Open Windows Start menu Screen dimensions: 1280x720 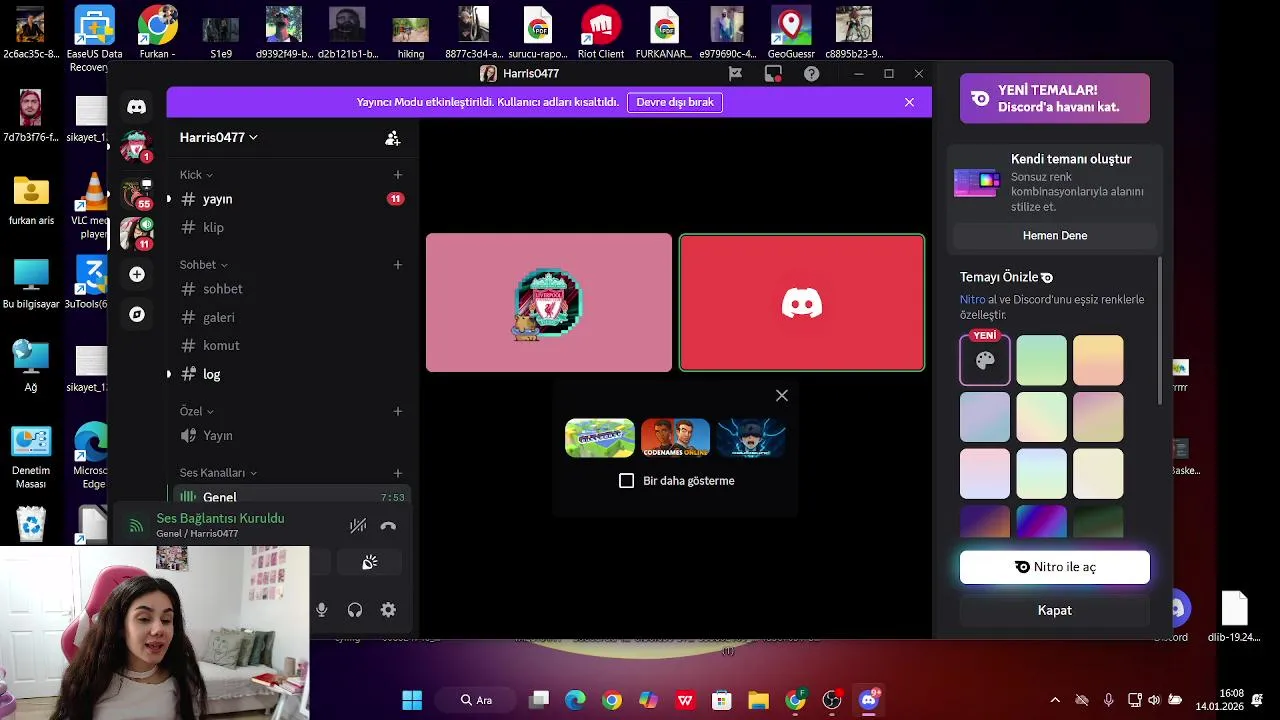pos(412,700)
